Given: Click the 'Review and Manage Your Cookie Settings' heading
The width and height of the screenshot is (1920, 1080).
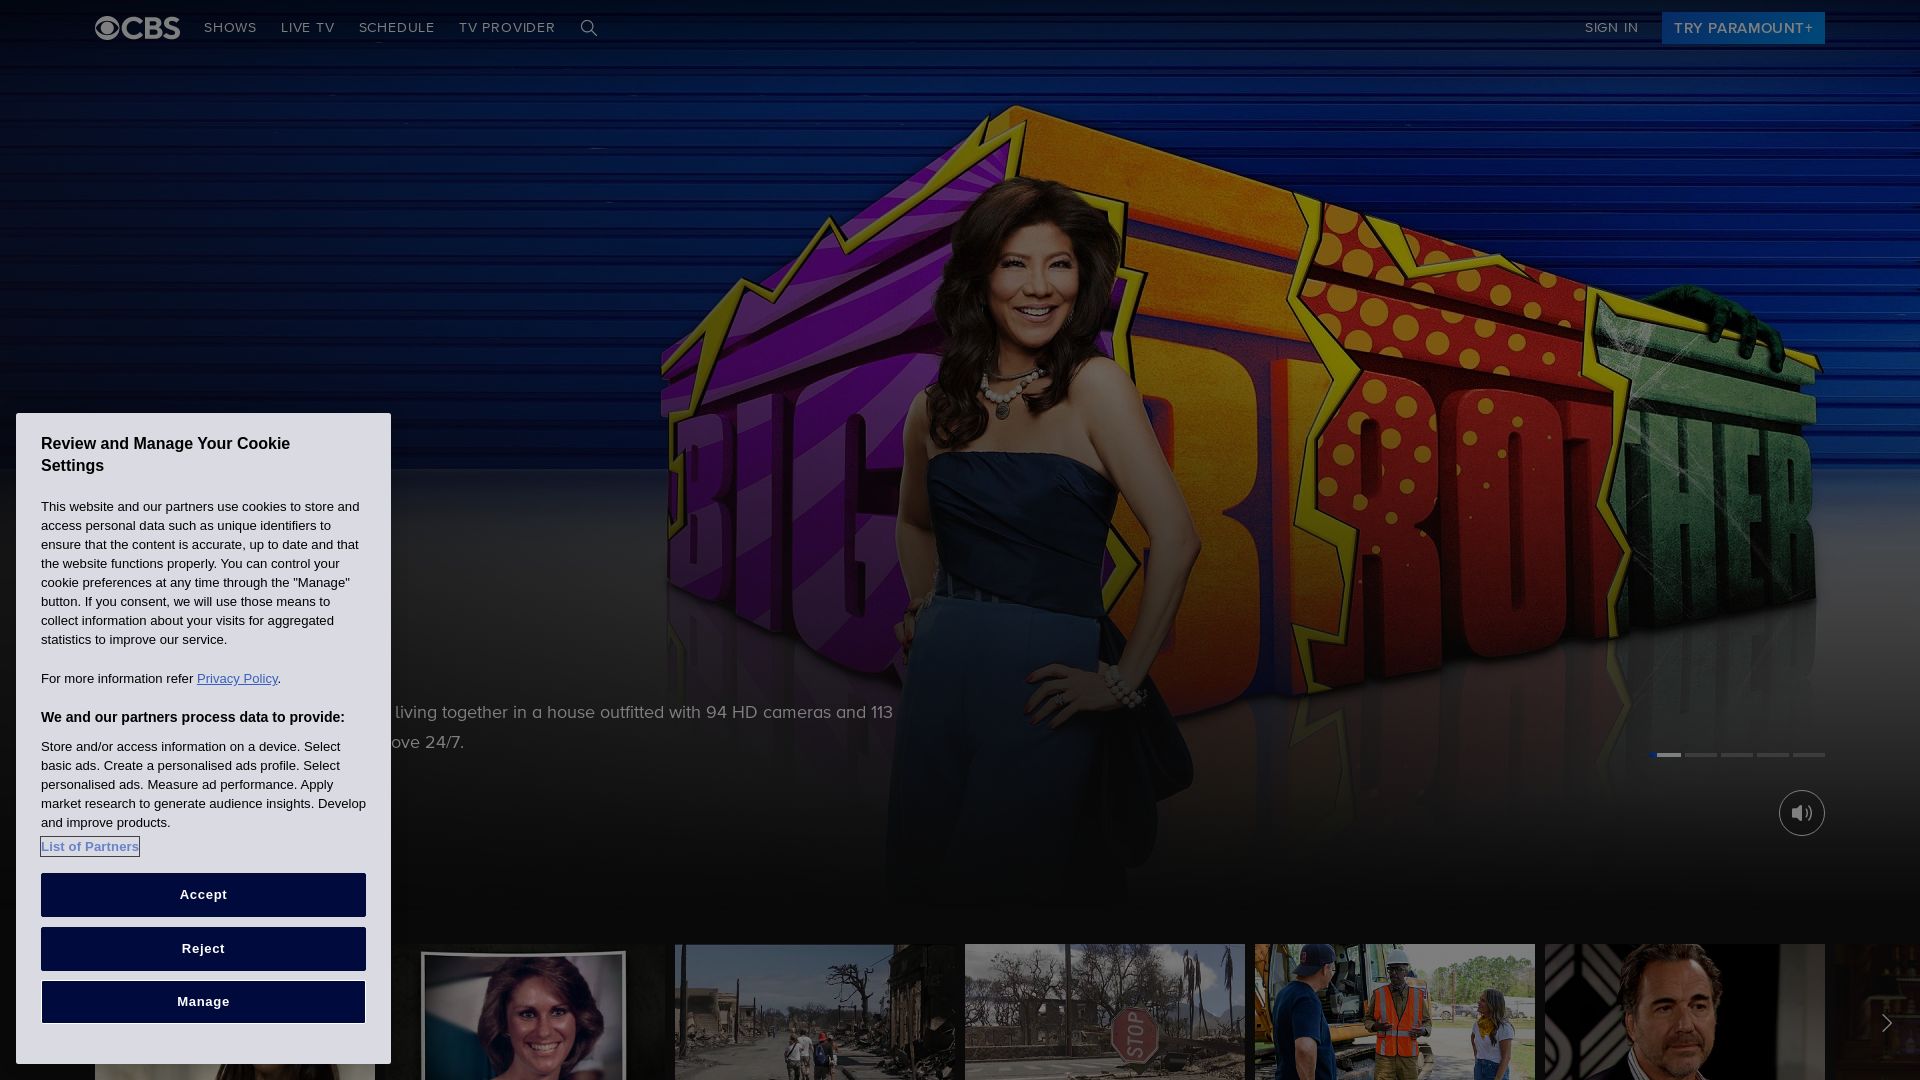Looking at the screenshot, I should click(165, 455).
